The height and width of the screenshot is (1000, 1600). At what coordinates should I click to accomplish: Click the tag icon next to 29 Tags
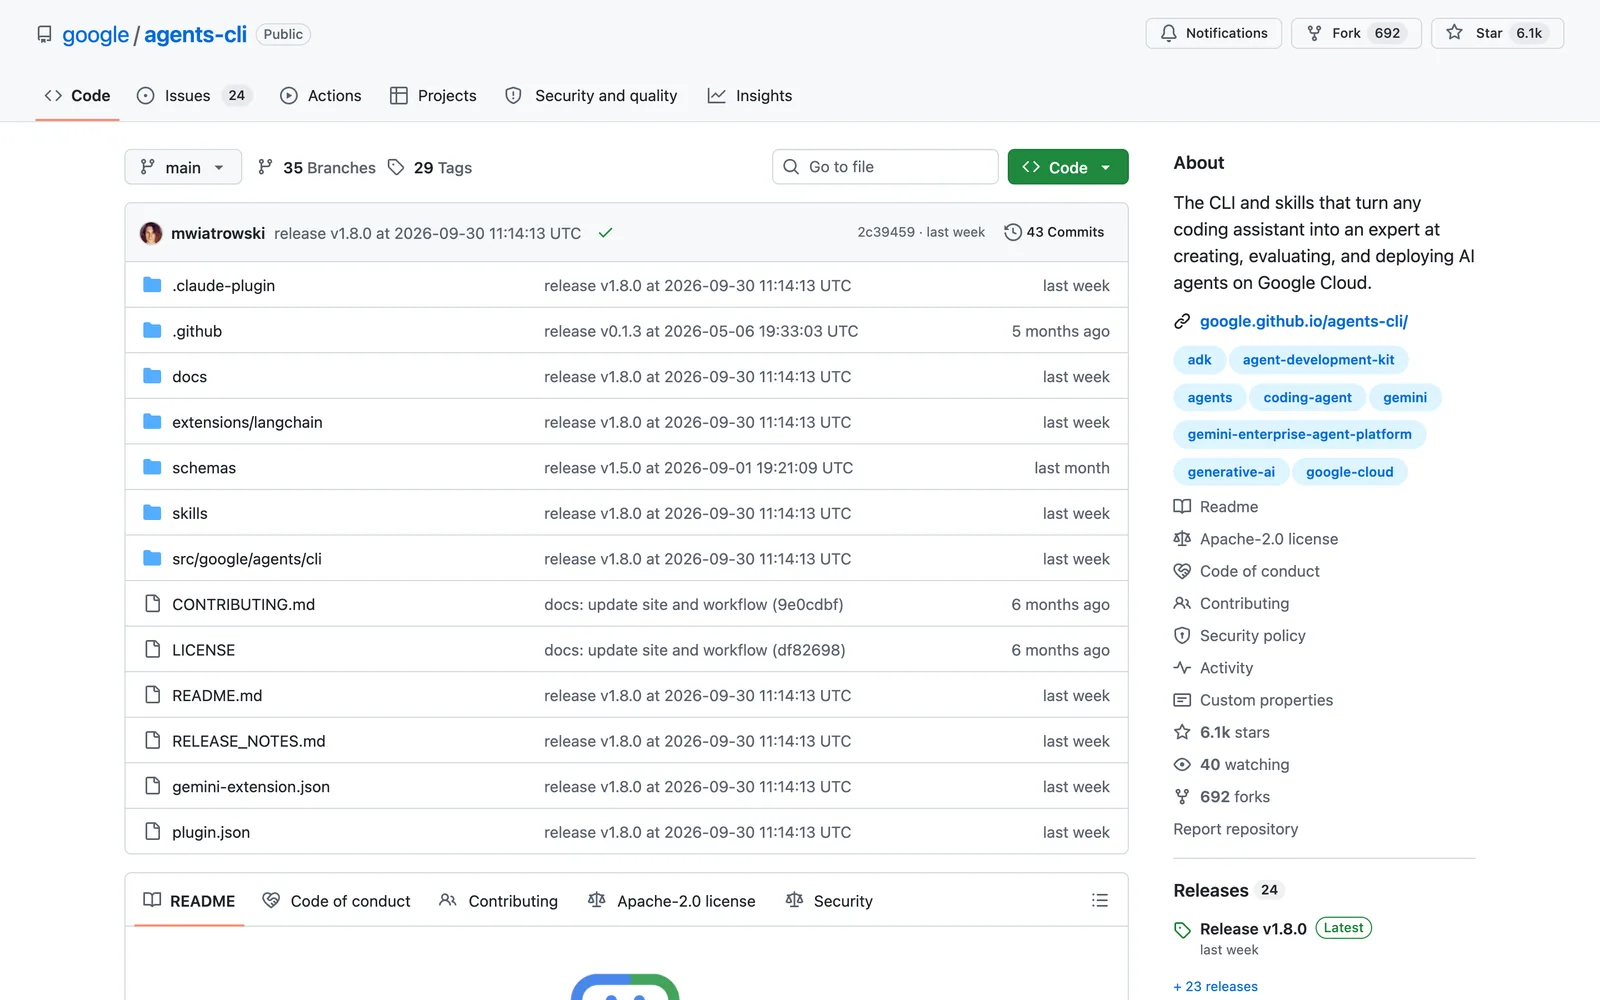pos(396,167)
